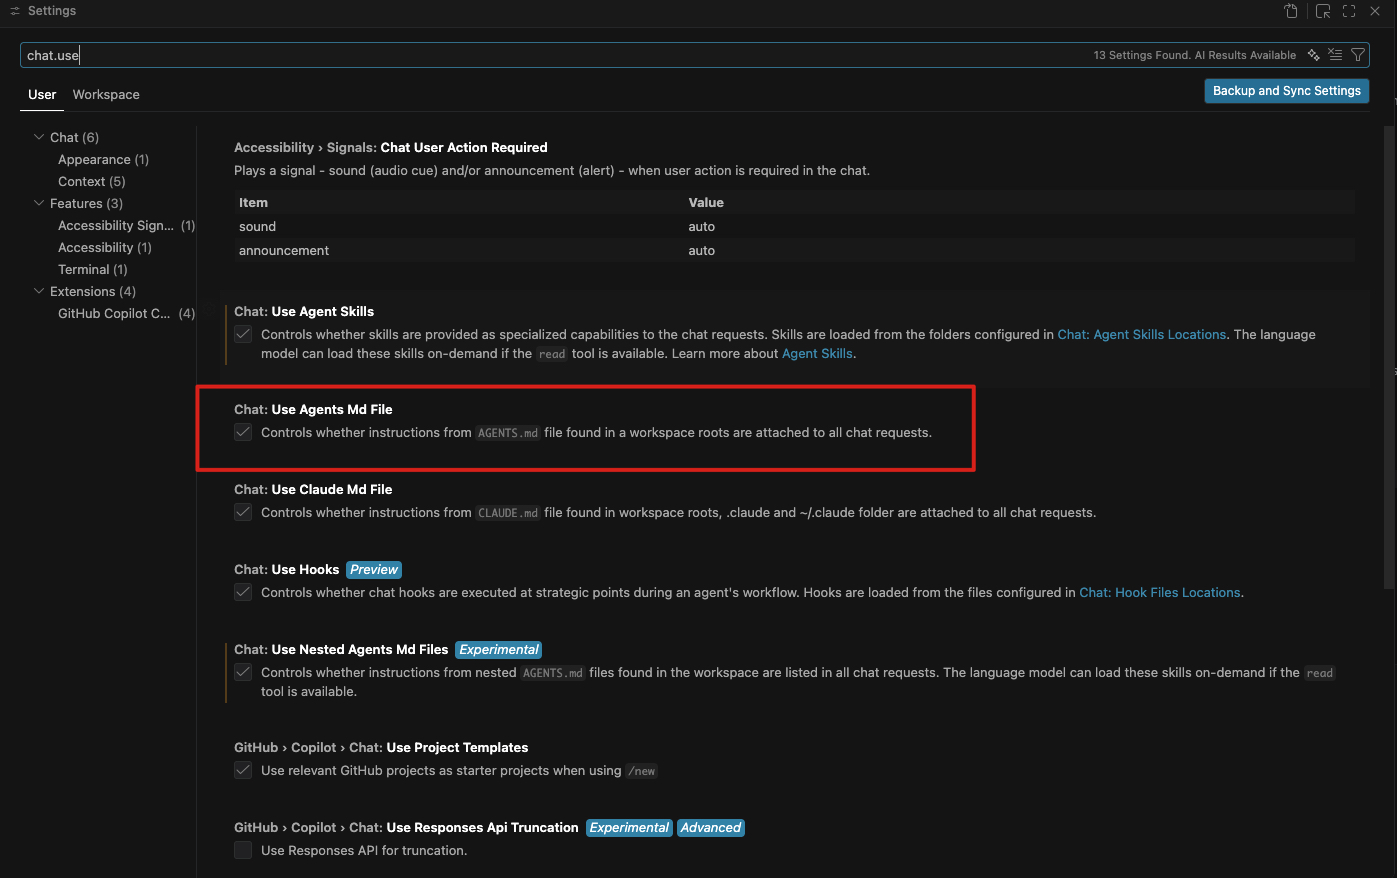The width and height of the screenshot is (1397, 878).
Task: Collapse the Chat category in the sidebar tree
Action: click(x=39, y=137)
